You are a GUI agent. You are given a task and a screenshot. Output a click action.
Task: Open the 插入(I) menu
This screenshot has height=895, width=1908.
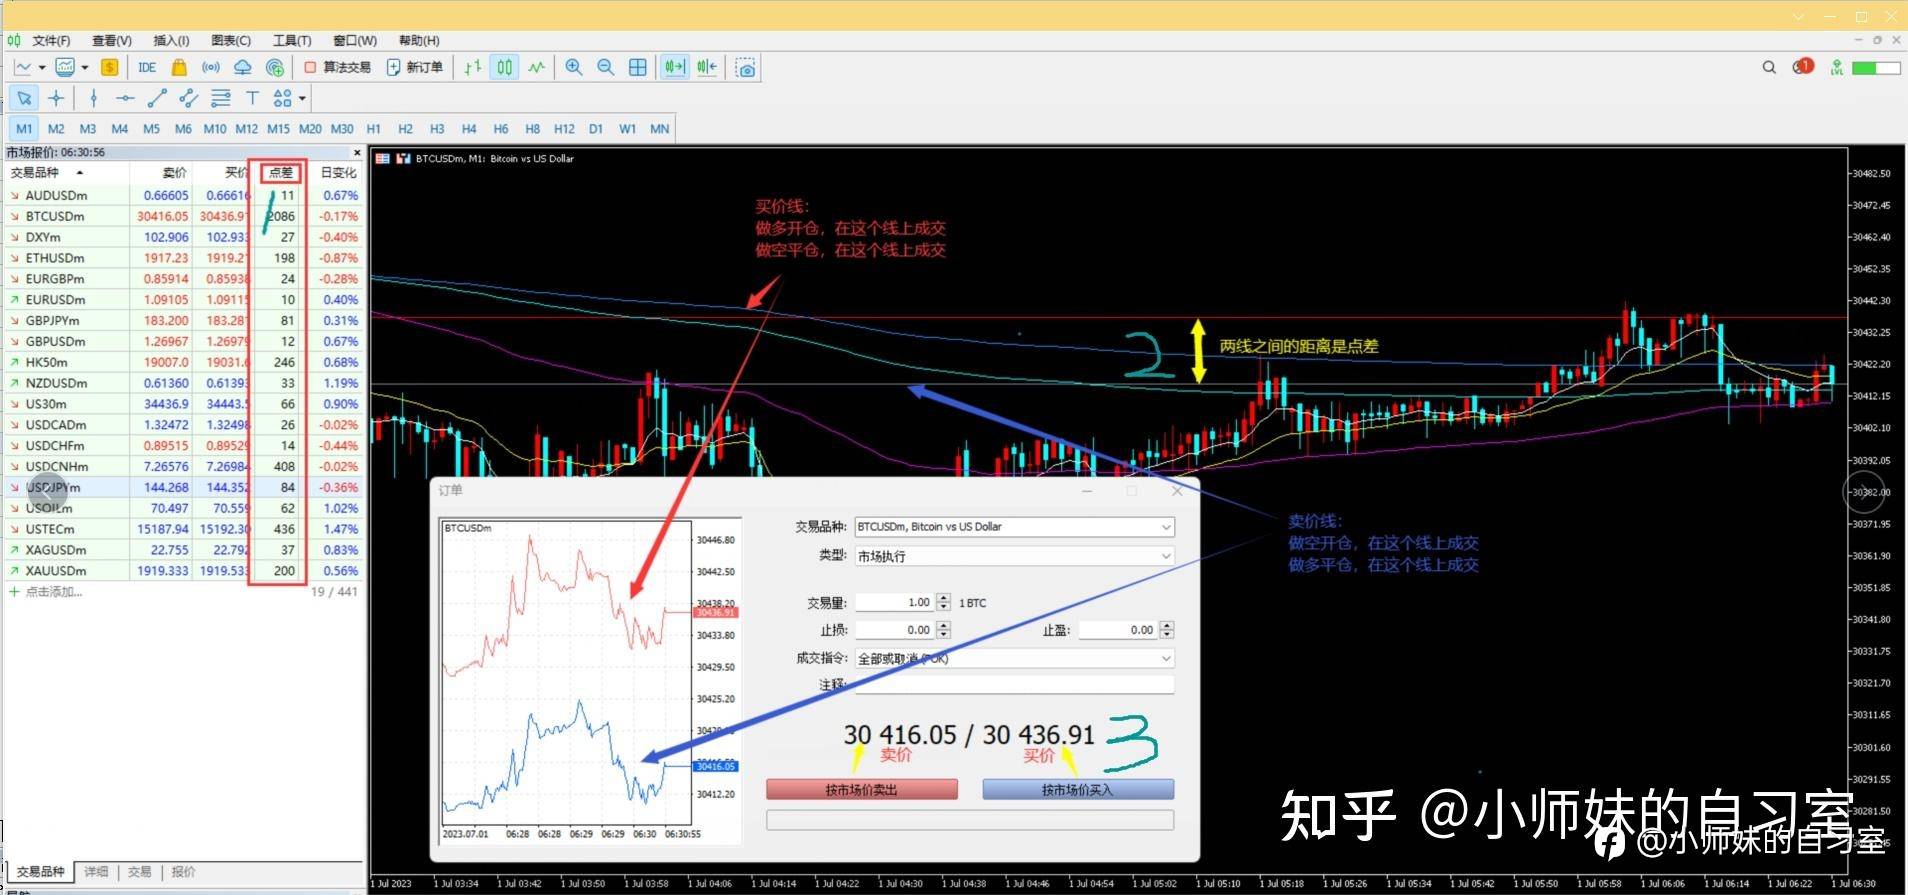coord(171,40)
